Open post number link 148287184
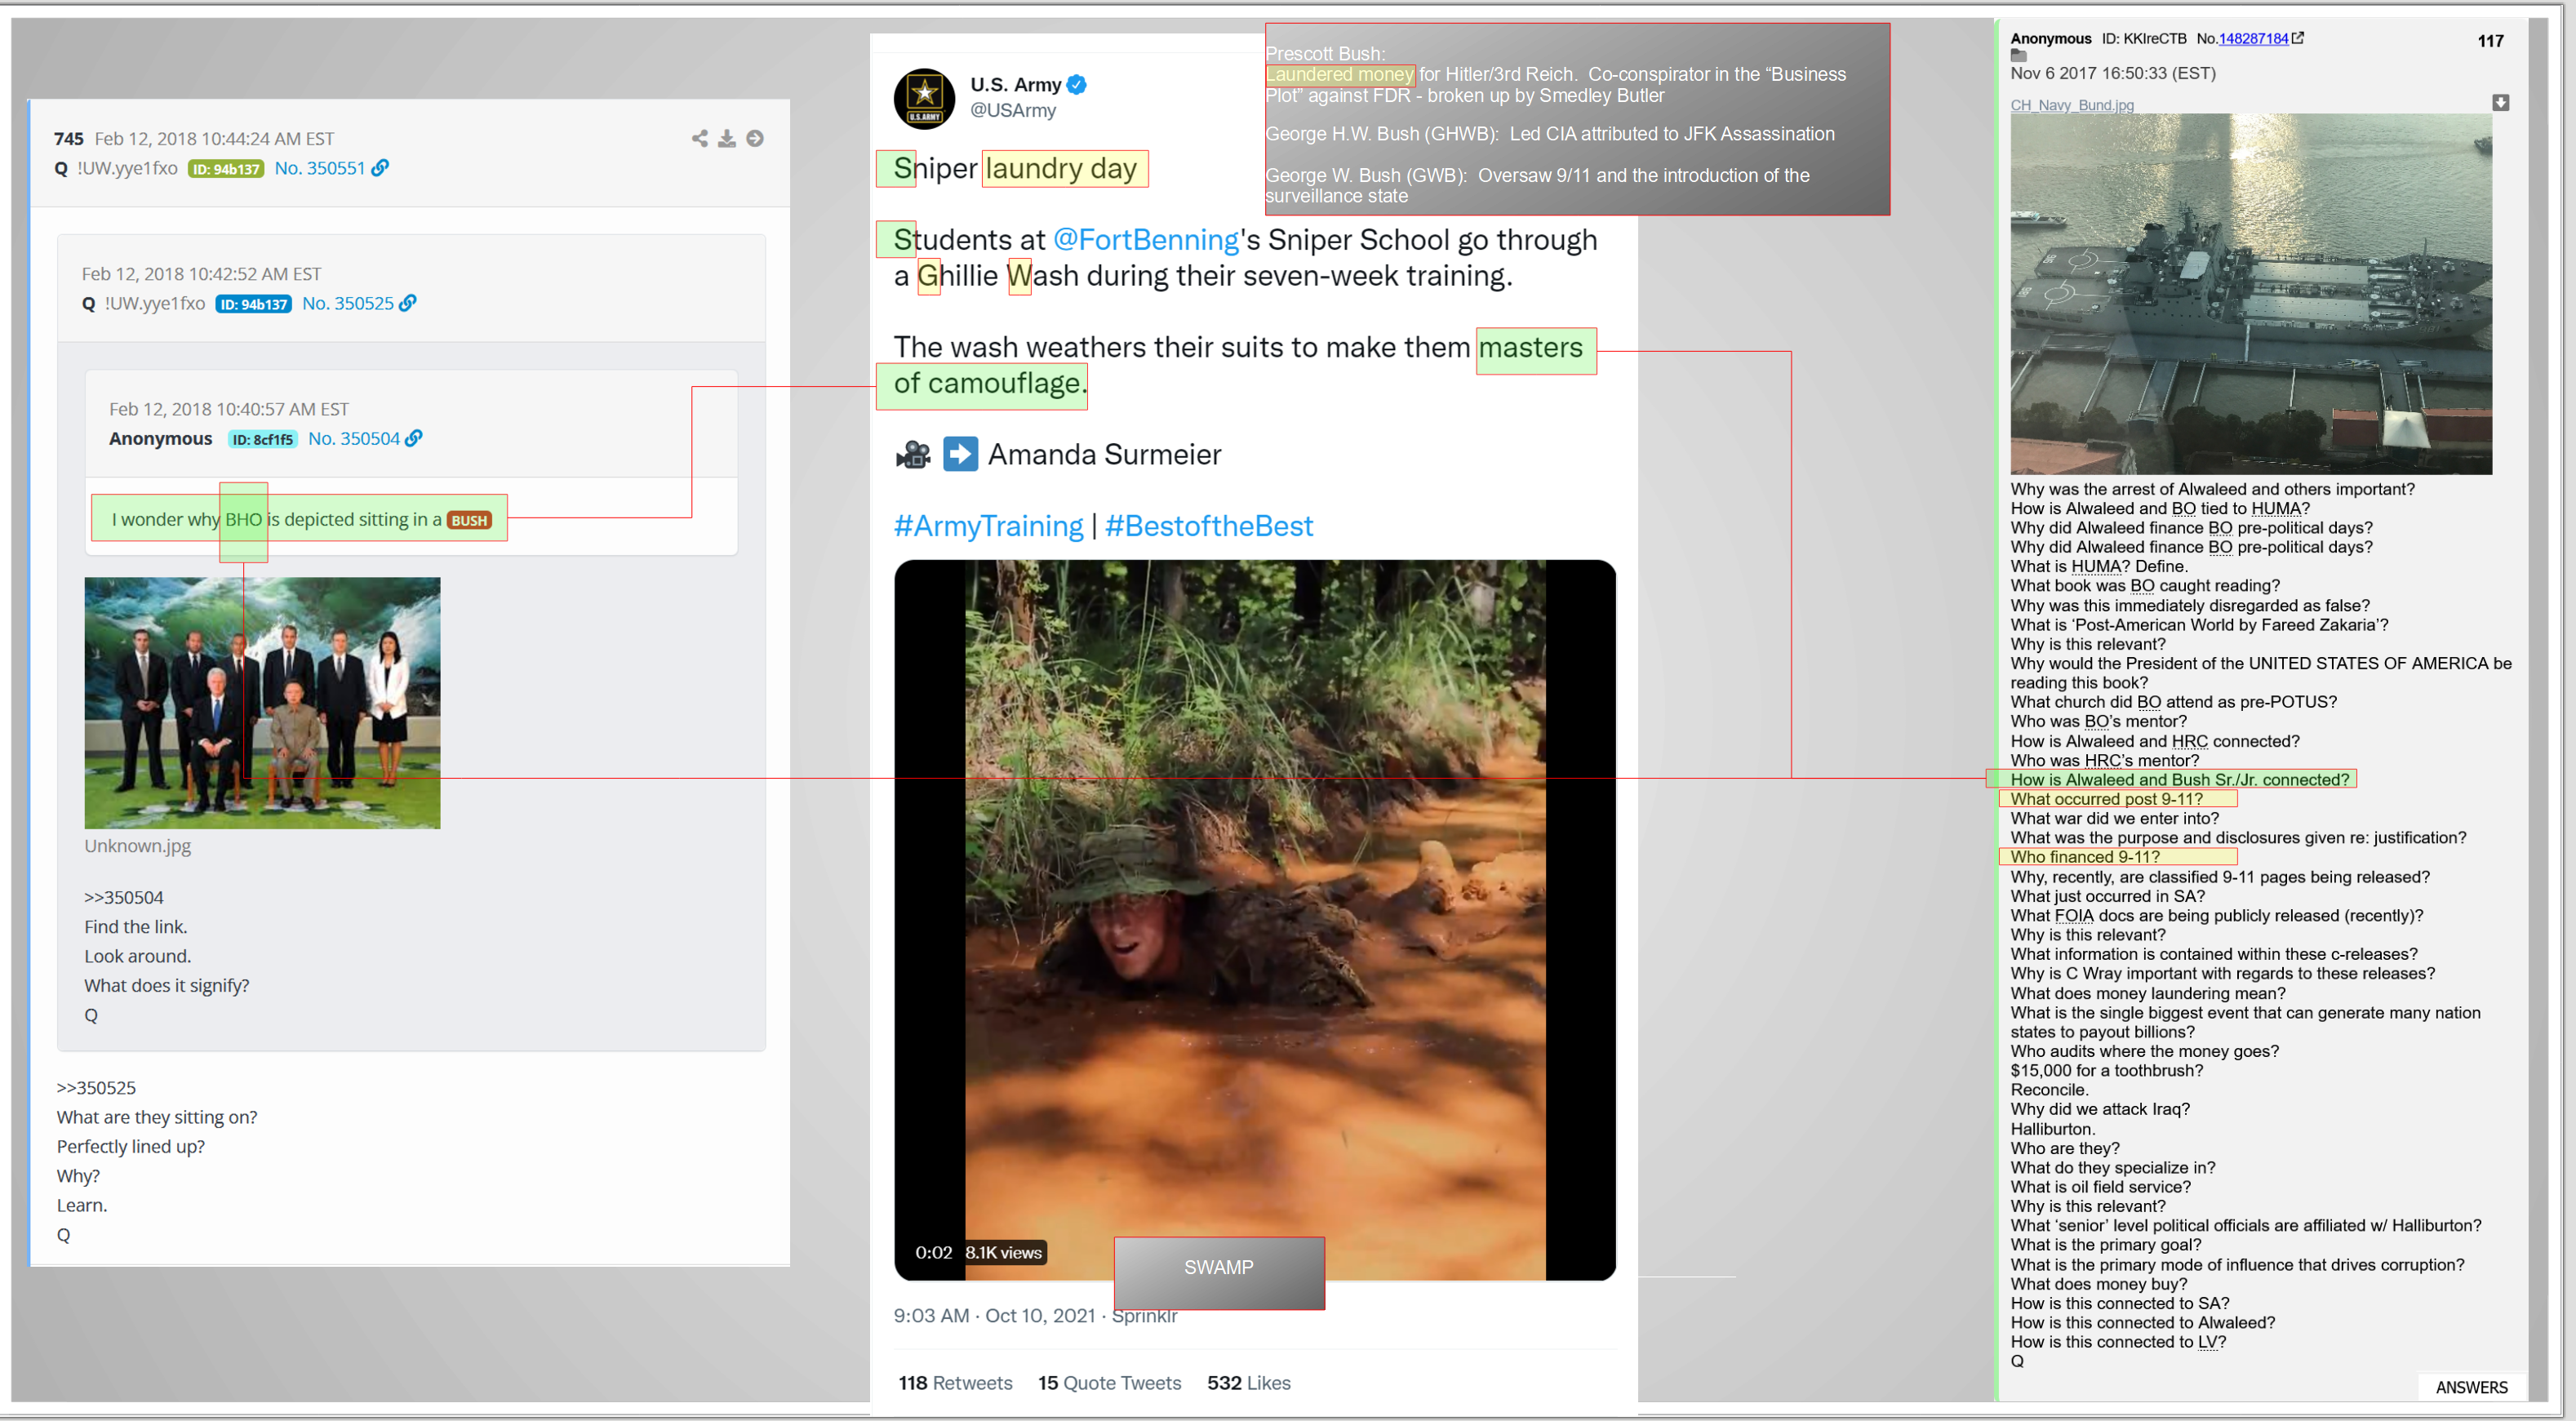This screenshot has width=2576, height=1421. [x=2253, y=39]
